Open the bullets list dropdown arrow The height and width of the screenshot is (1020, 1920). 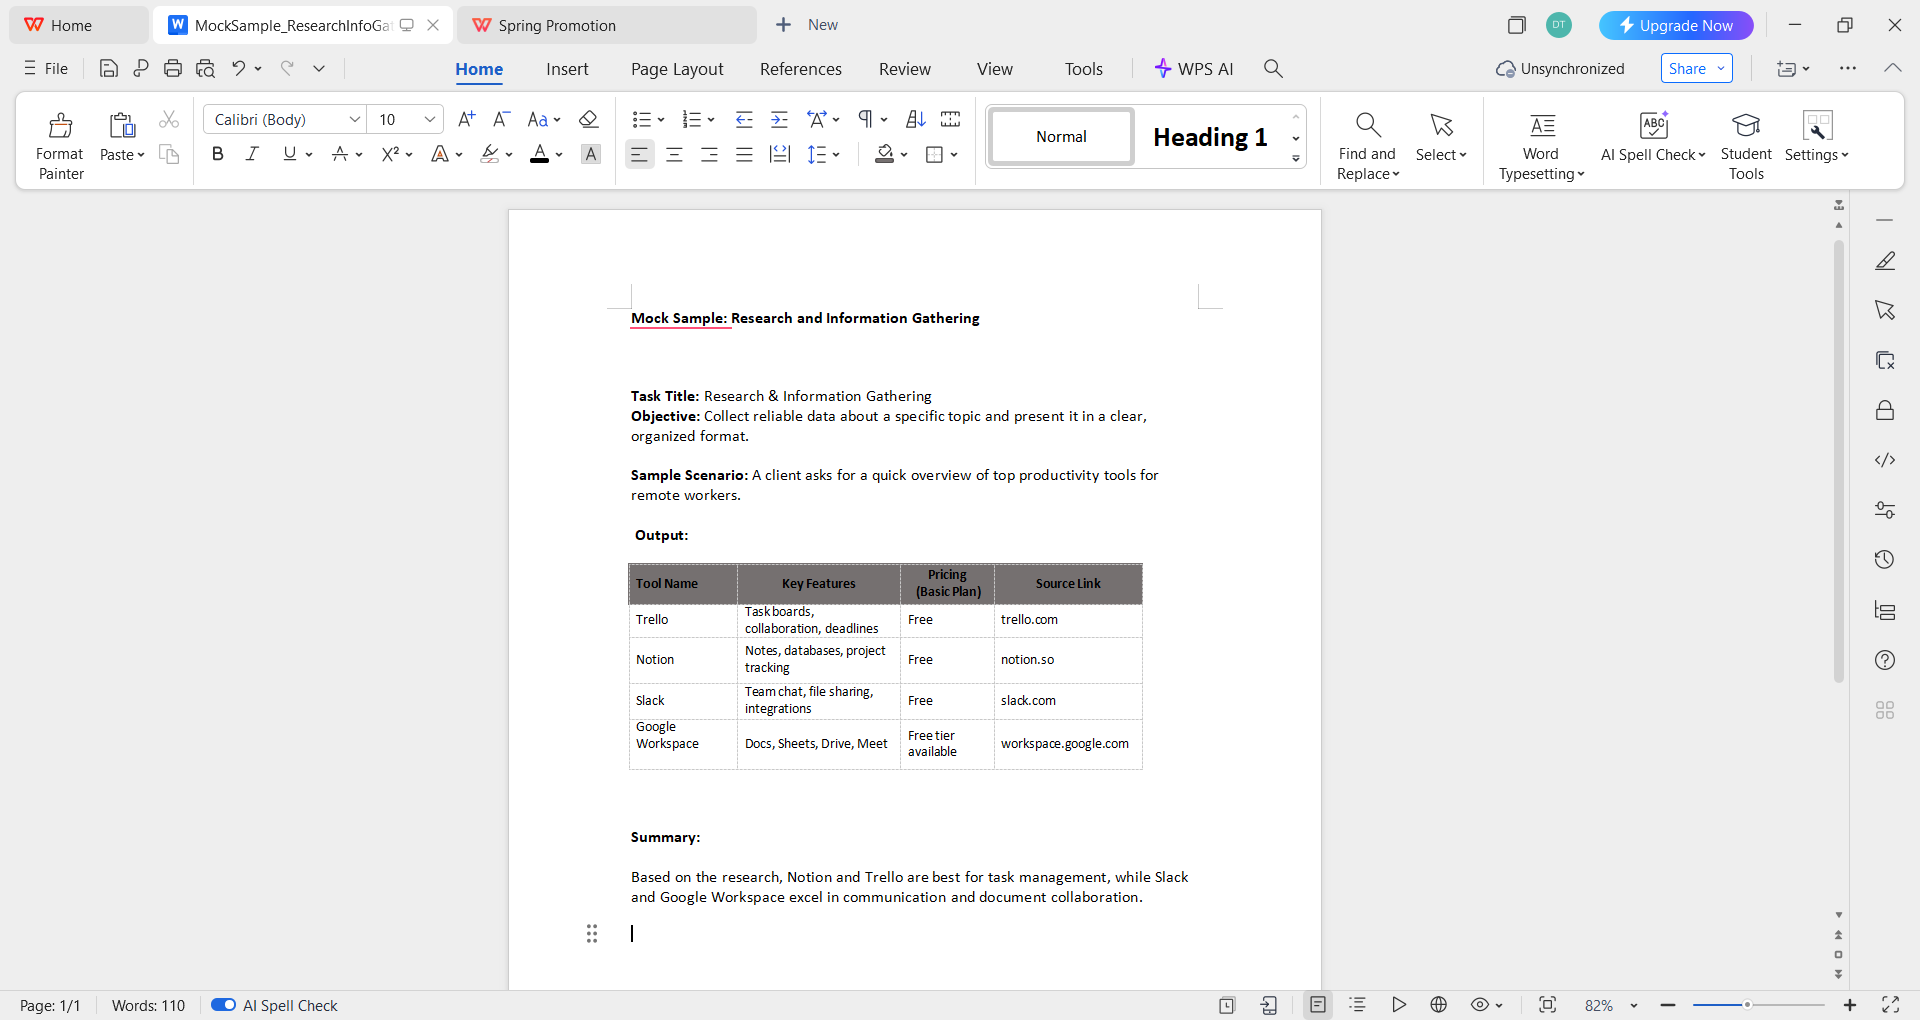coord(661,120)
